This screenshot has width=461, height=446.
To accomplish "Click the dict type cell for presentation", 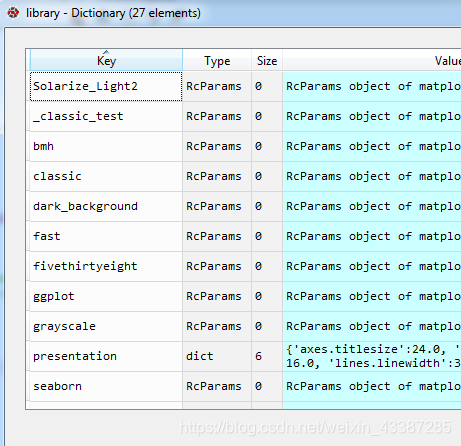I will click(217, 356).
